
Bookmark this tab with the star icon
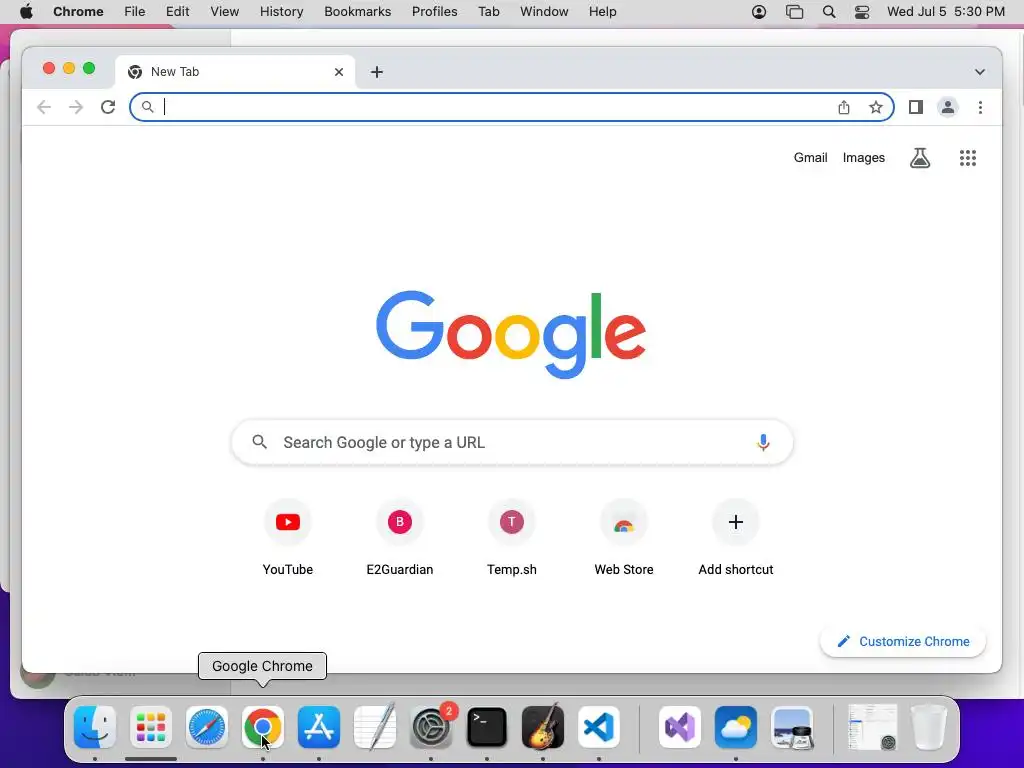click(x=876, y=107)
